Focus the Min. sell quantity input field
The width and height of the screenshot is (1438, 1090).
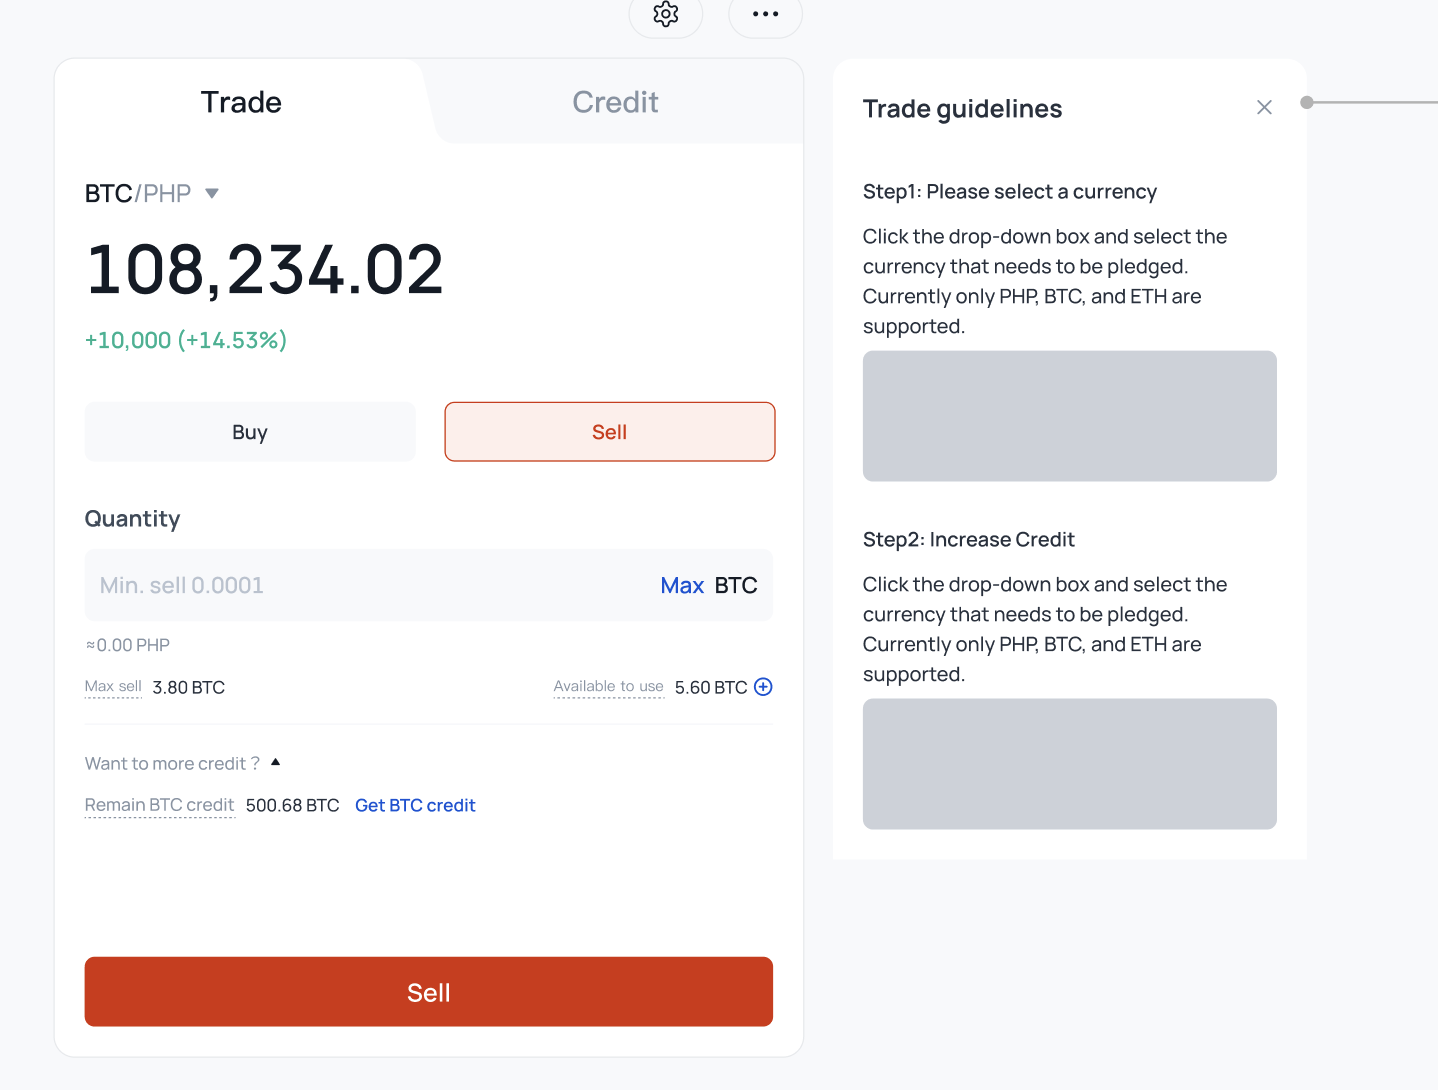360,586
